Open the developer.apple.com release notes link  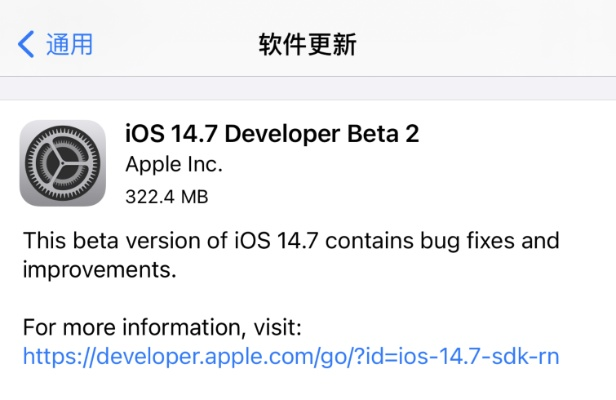(x=290, y=356)
